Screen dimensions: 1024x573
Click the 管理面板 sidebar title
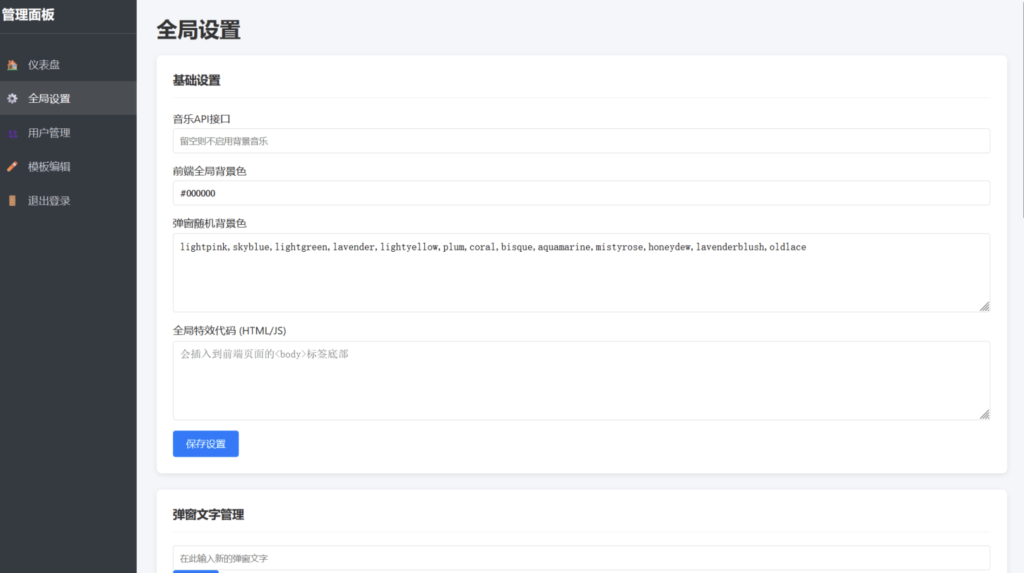[28, 14]
